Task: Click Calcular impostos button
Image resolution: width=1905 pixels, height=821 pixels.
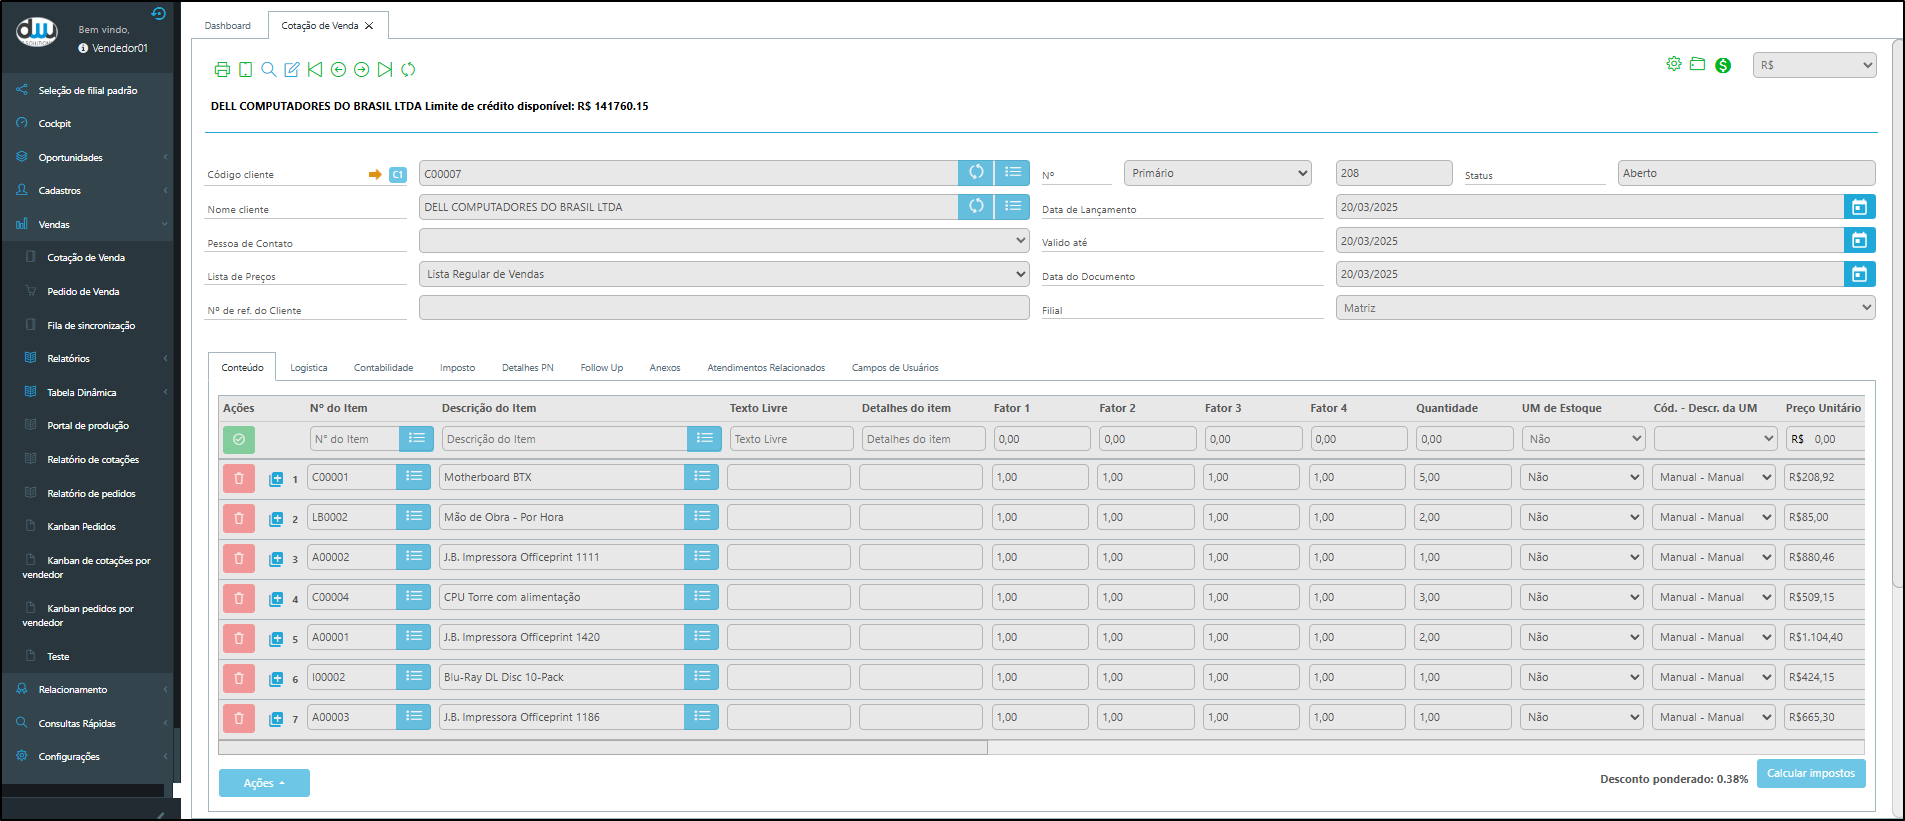Action: point(1811,773)
